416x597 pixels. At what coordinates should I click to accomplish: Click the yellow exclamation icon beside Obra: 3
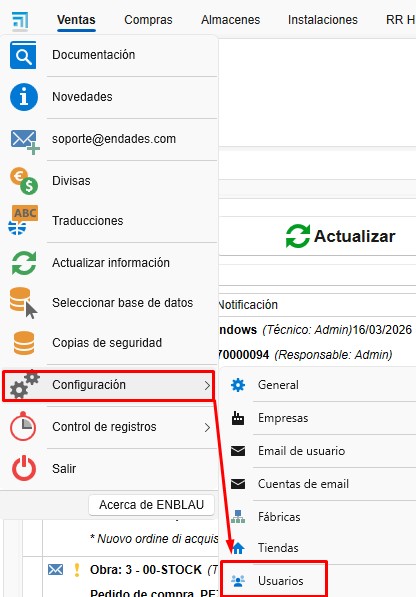coord(77,570)
